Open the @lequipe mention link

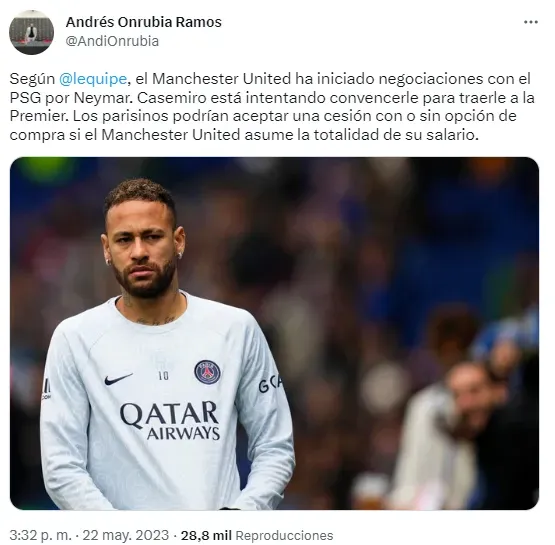click(93, 79)
